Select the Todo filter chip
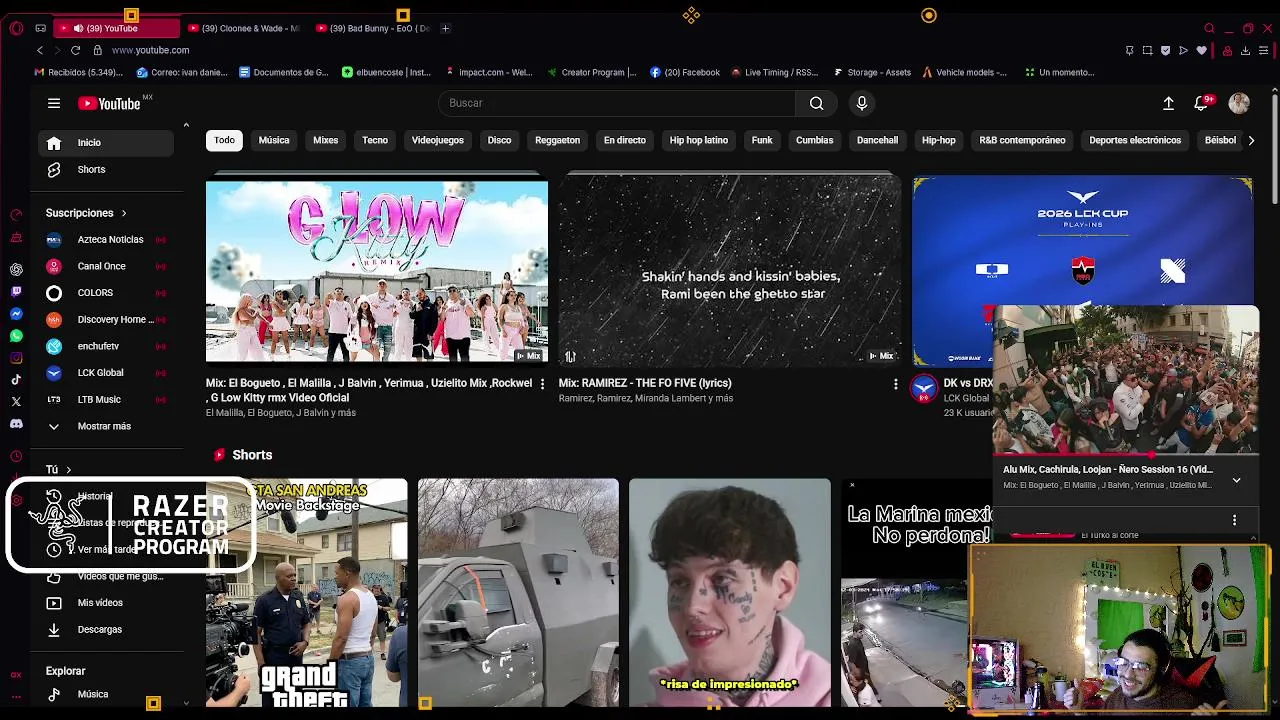 (x=224, y=140)
